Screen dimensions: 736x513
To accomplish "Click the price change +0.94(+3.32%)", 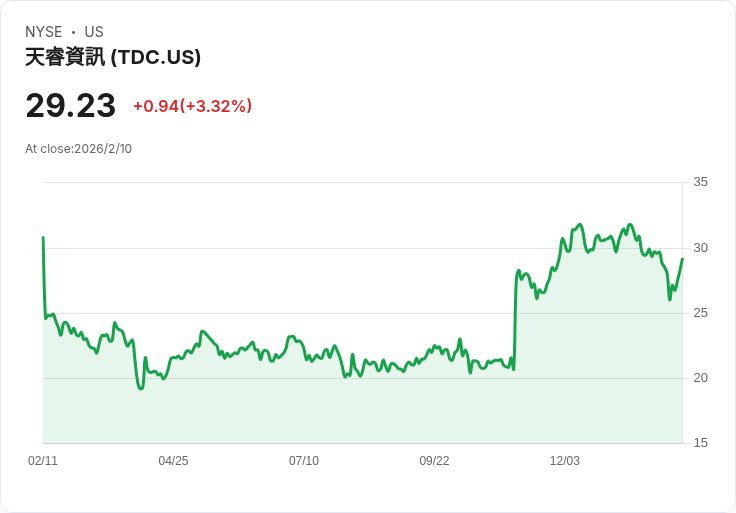I will click(192, 106).
